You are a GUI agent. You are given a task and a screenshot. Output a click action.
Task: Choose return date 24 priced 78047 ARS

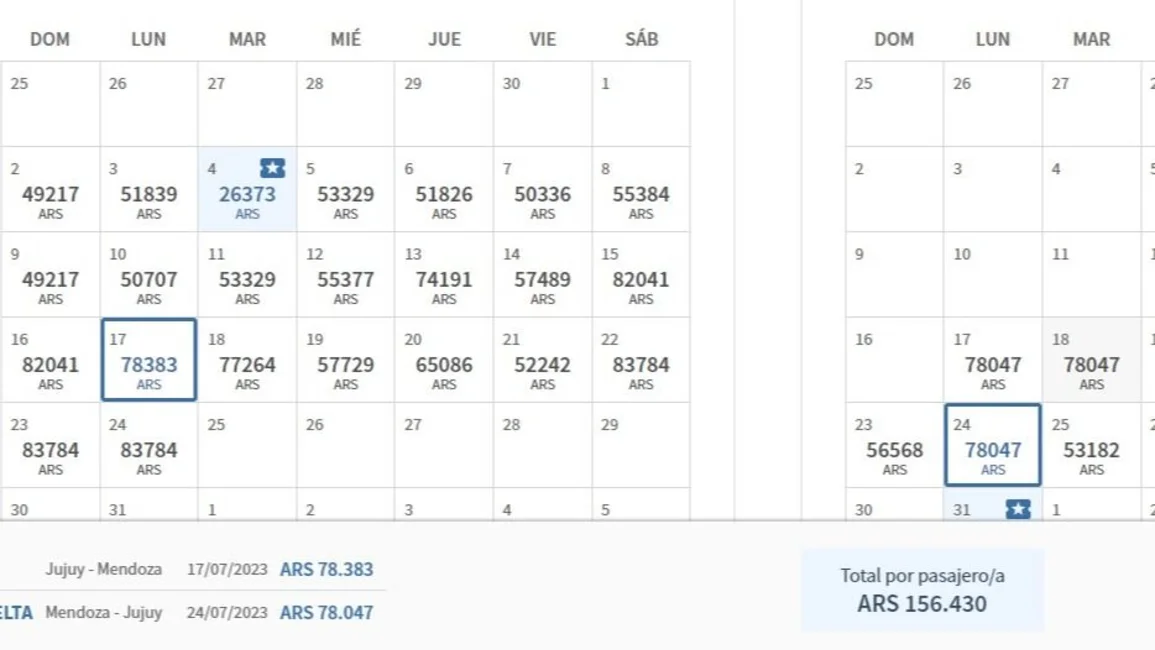coord(993,445)
